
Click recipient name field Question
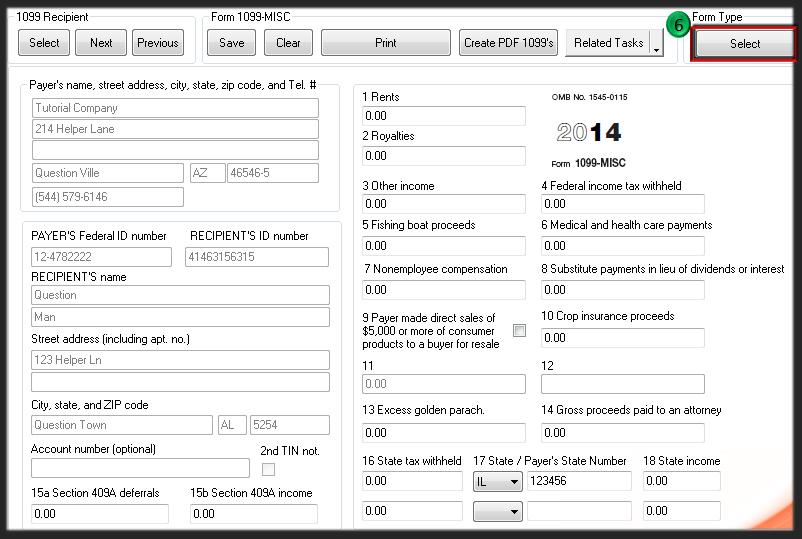[180, 295]
